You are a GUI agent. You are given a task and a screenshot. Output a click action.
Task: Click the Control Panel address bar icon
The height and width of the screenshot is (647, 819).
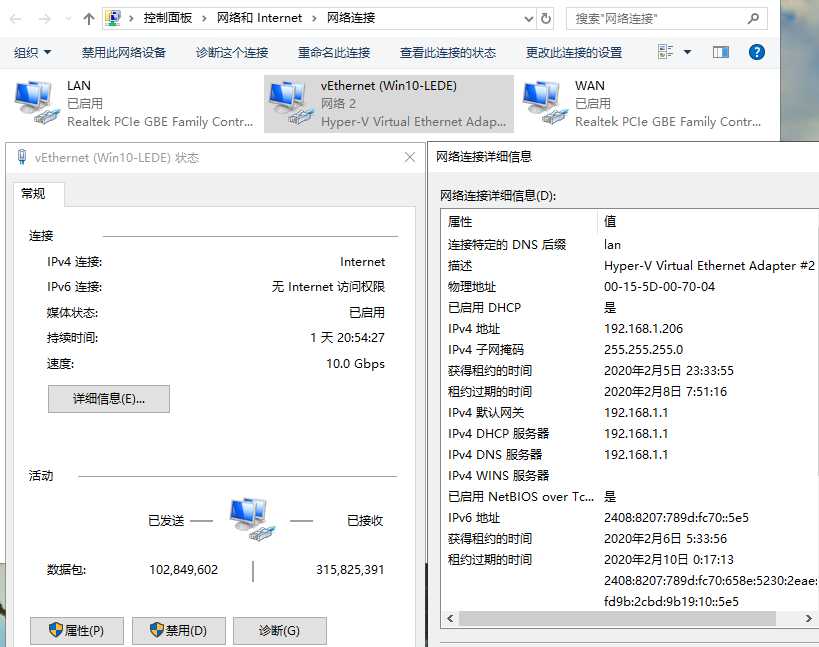(113, 18)
